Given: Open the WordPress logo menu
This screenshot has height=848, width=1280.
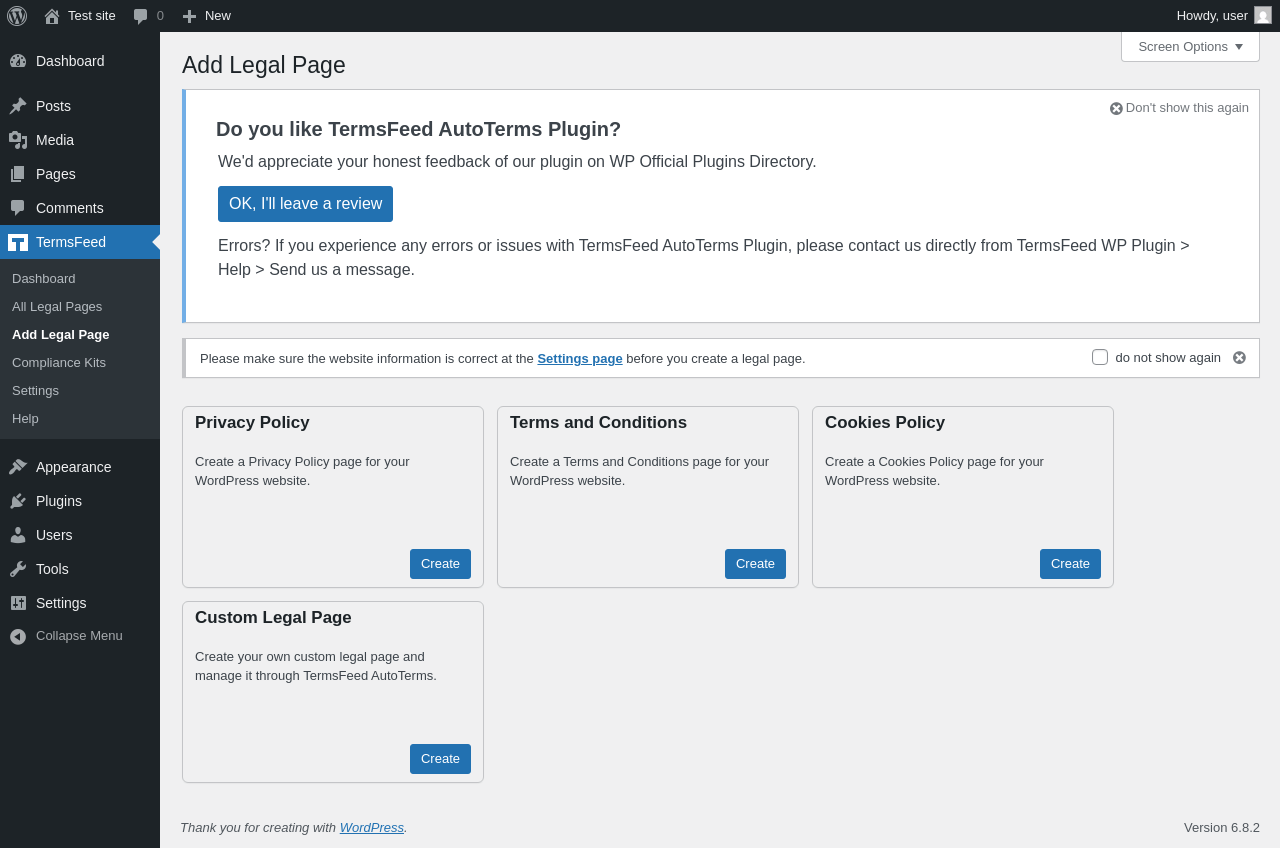Looking at the screenshot, I should (17, 16).
